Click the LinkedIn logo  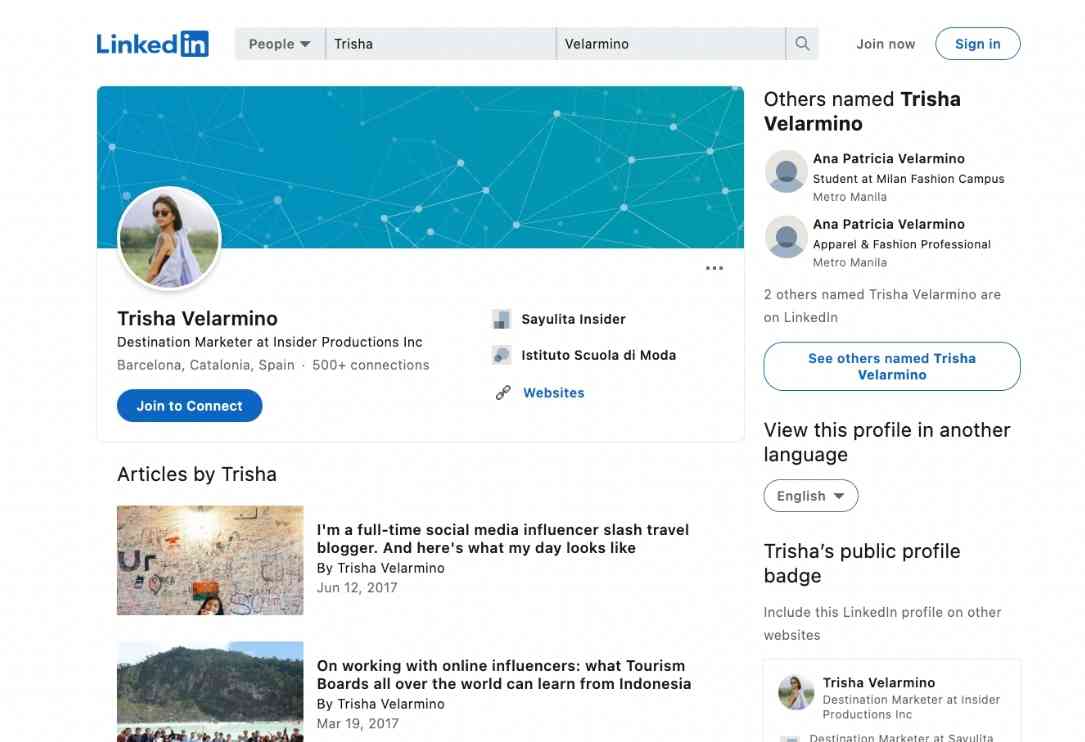pos(152,44)
